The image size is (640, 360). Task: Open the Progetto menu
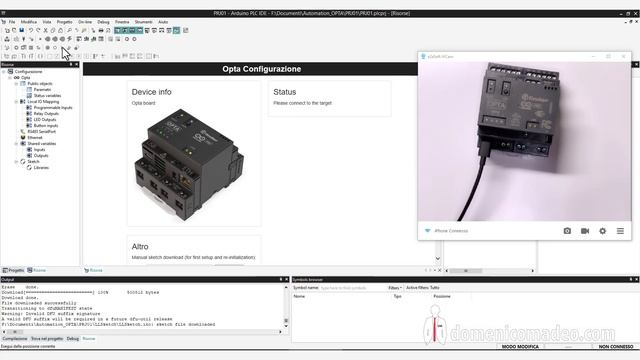64,22
